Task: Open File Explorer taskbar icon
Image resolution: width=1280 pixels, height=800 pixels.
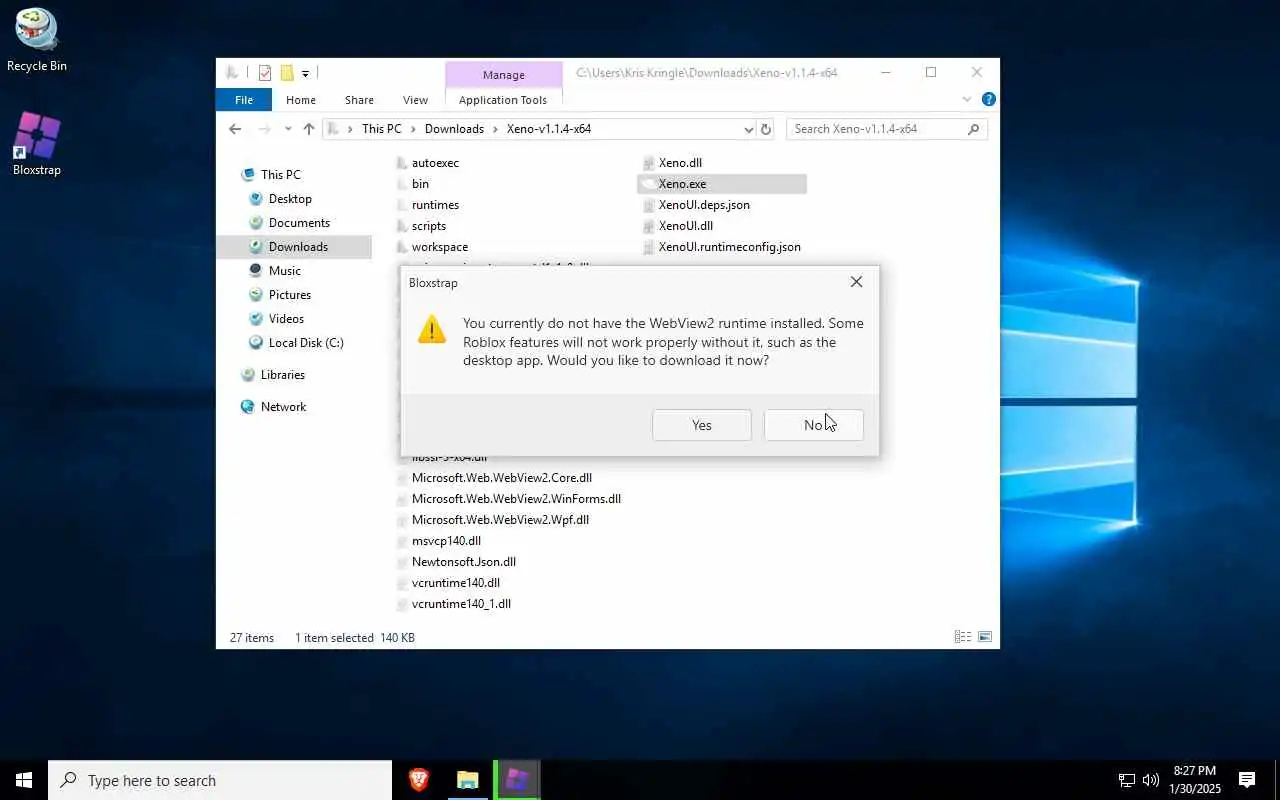Action: [x=468, y=780]
